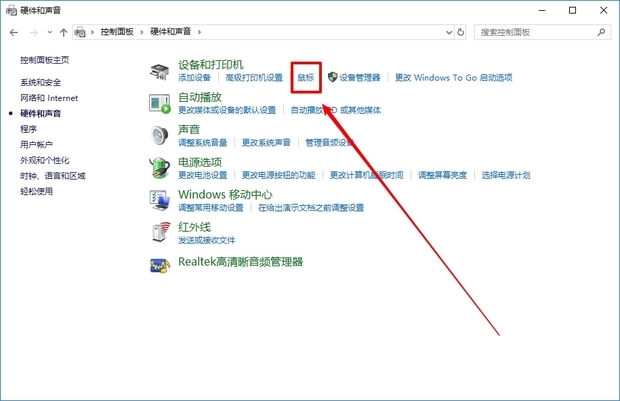Expand chevron before 控制面板 breadcrumb
Image resolution: width=620 pixels, height=401 pixels.
92,32
